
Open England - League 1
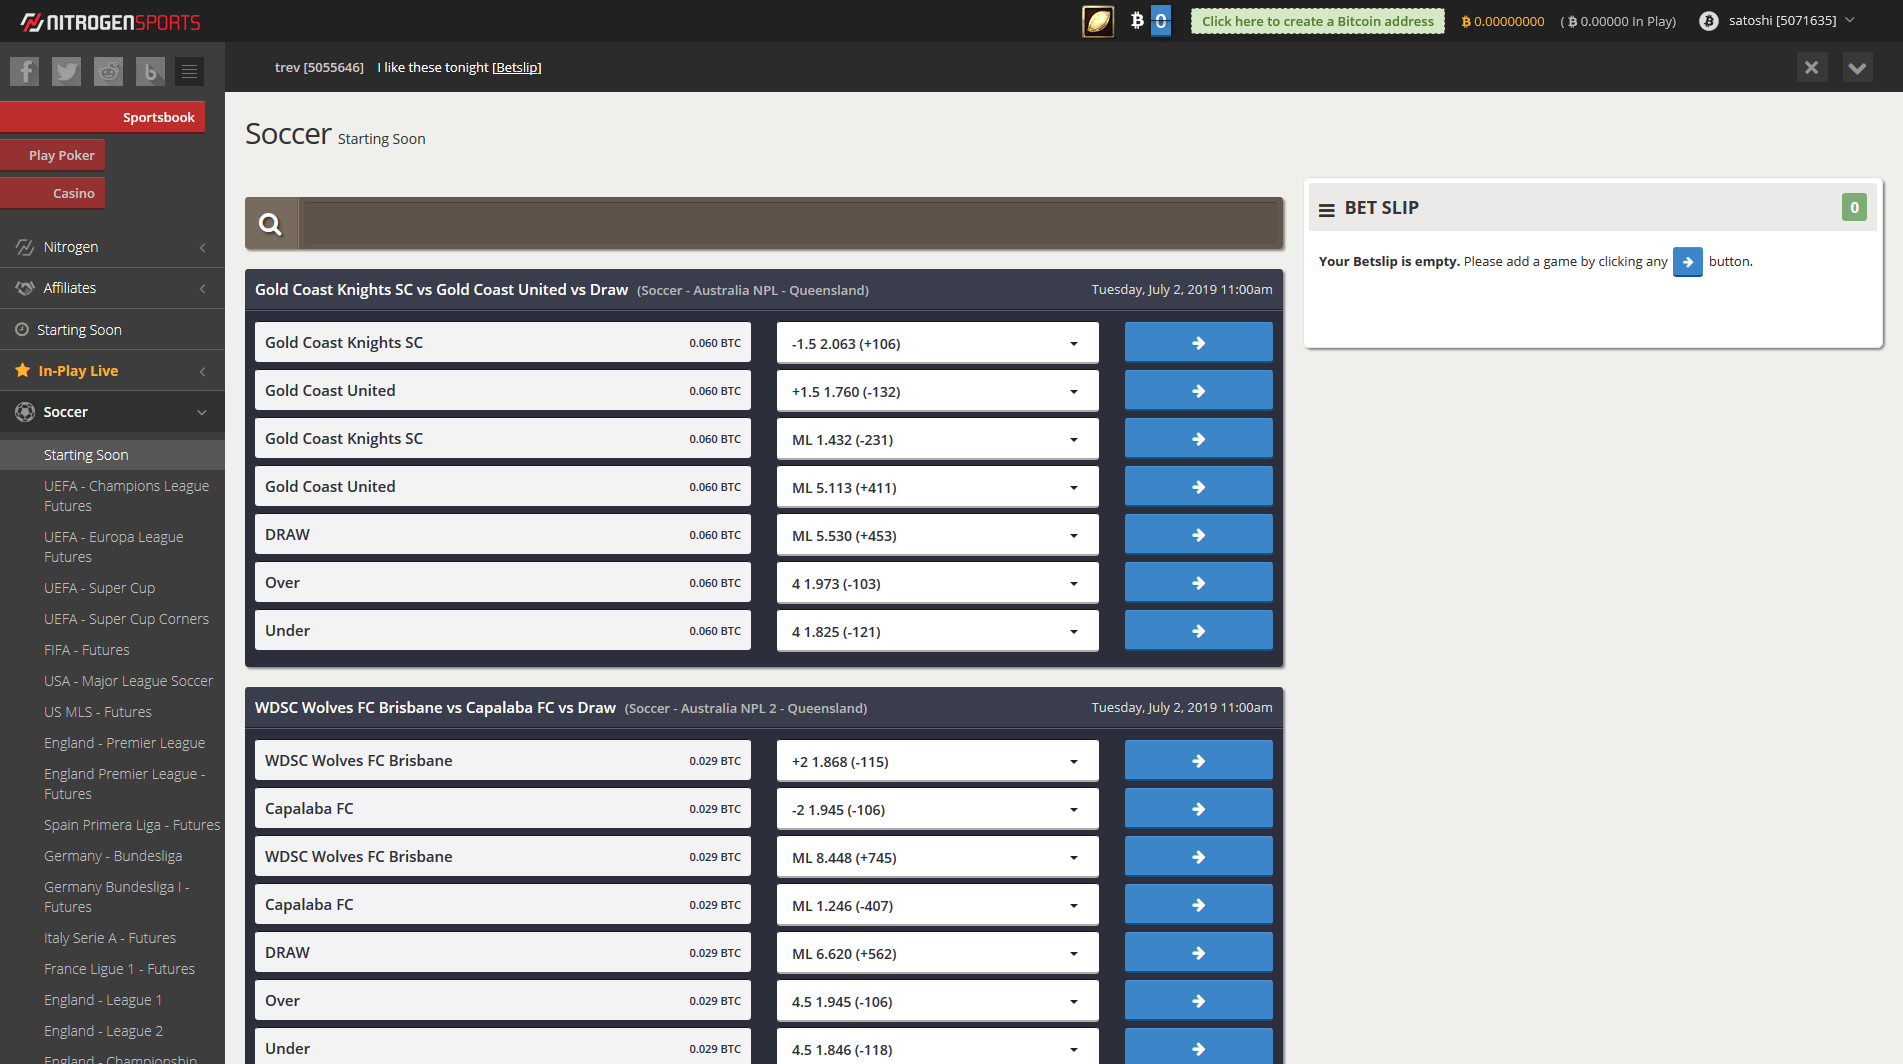103,1000
